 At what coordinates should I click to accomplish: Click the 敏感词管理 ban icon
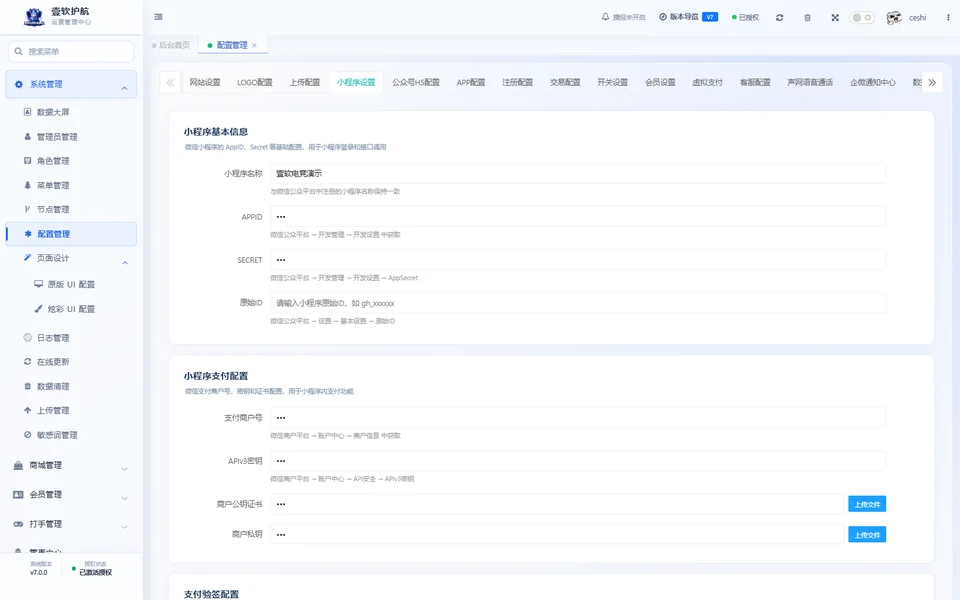tap(28, 435)
